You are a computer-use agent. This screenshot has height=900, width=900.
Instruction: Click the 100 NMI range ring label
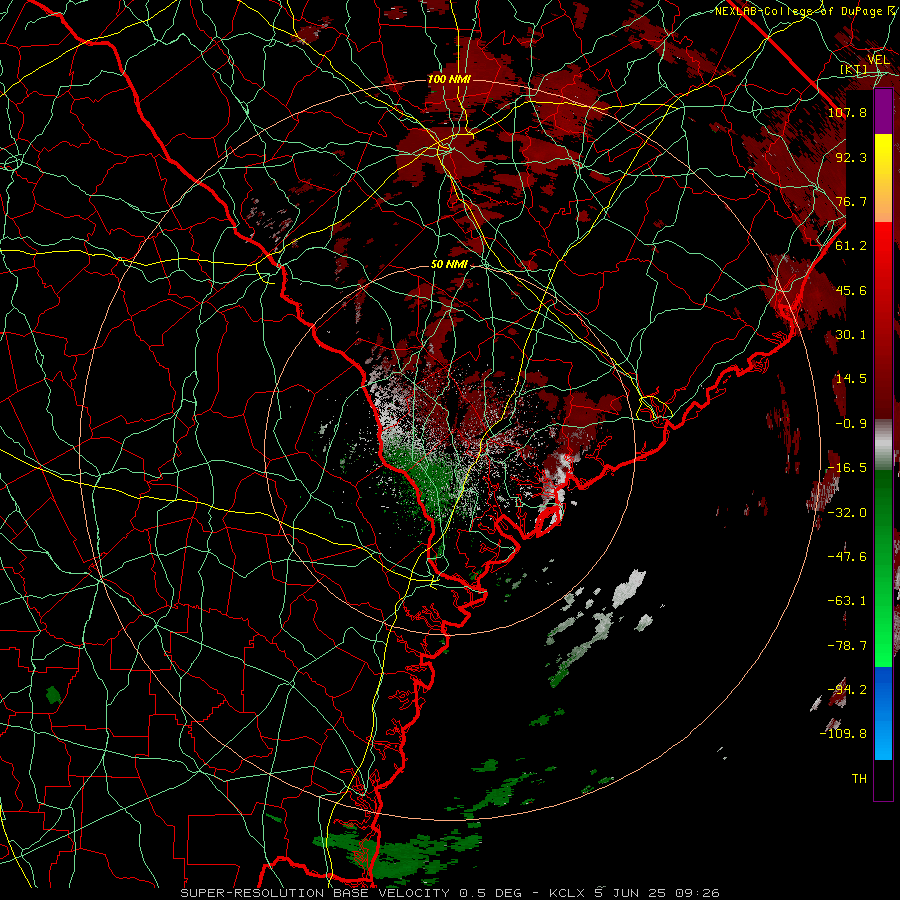point(449,79)
